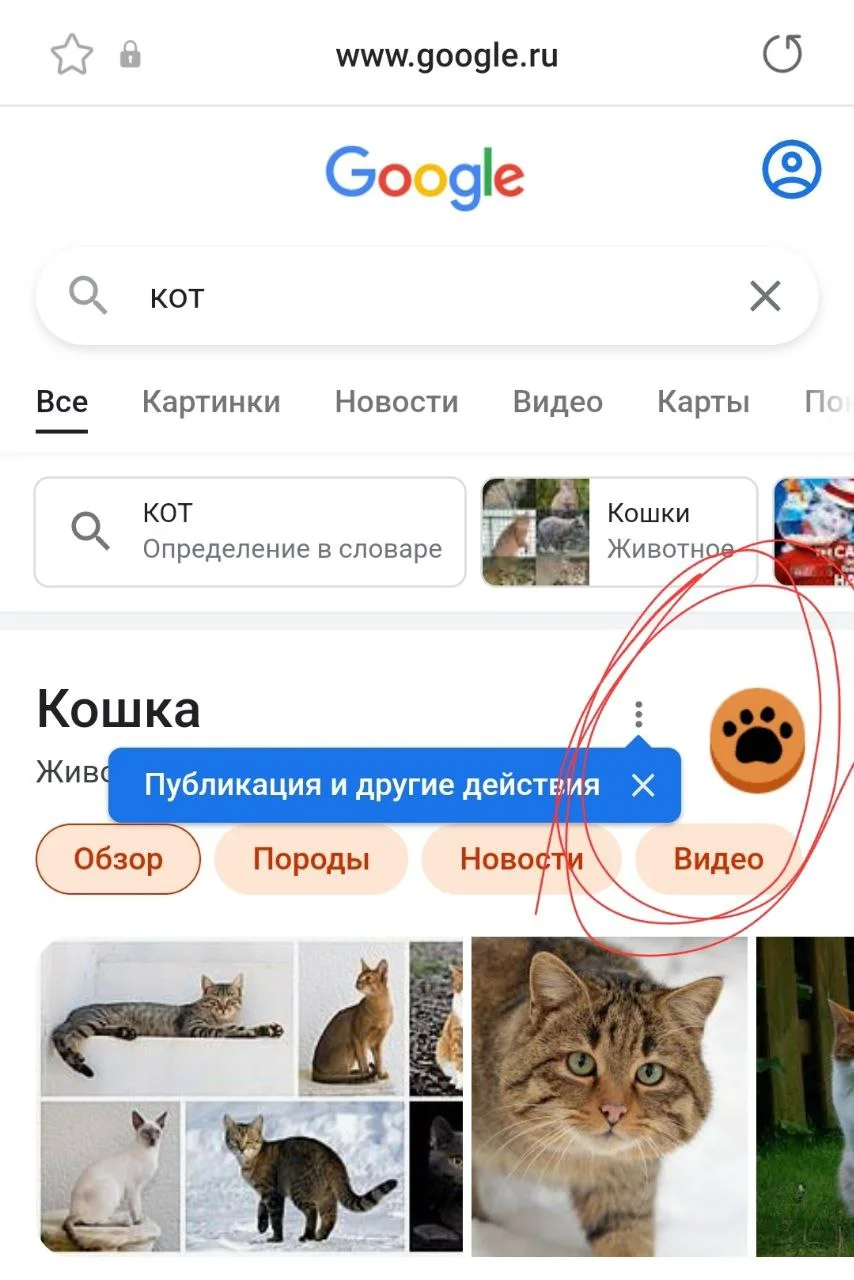
Task: Open the three-dot menu beside Кошка
Action: [x=639, y=714]
